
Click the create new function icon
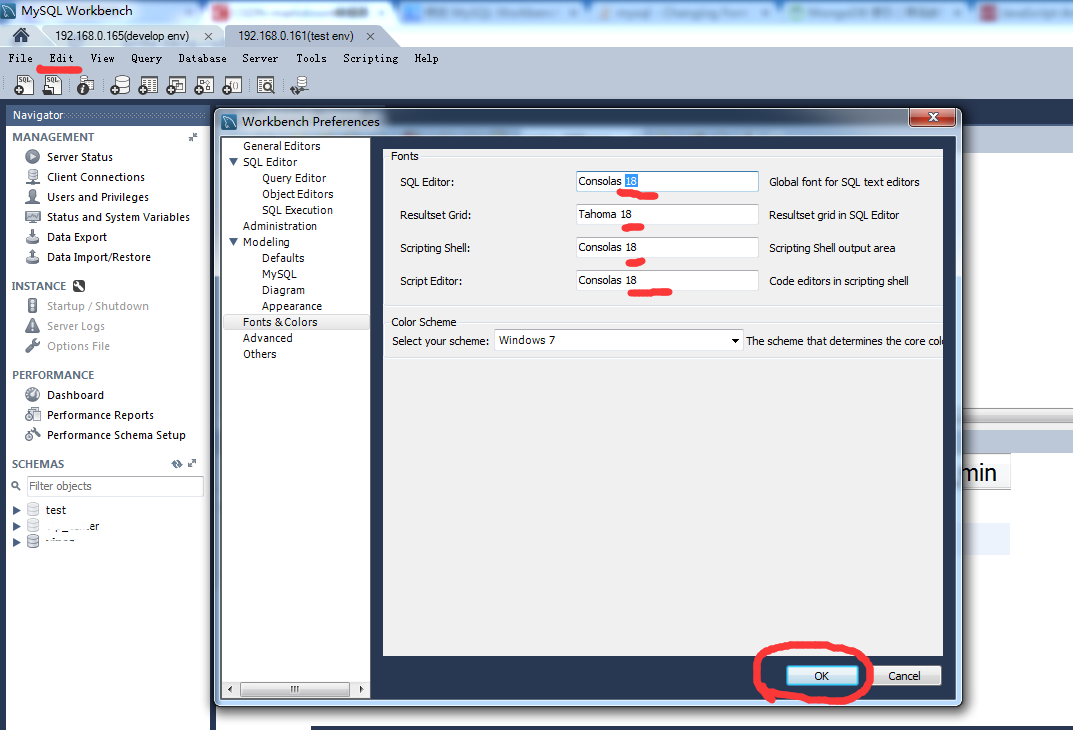232,85
